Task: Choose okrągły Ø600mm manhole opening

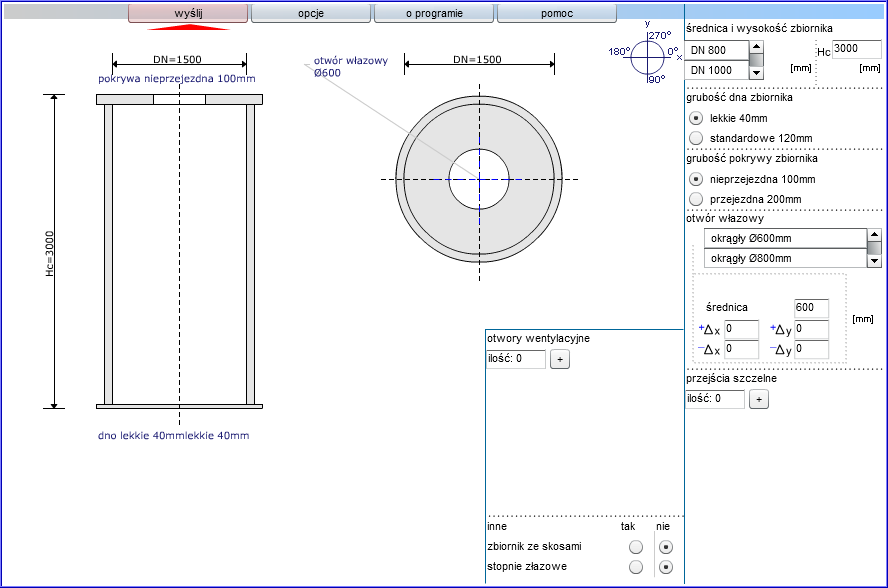Action: (785, 238)
